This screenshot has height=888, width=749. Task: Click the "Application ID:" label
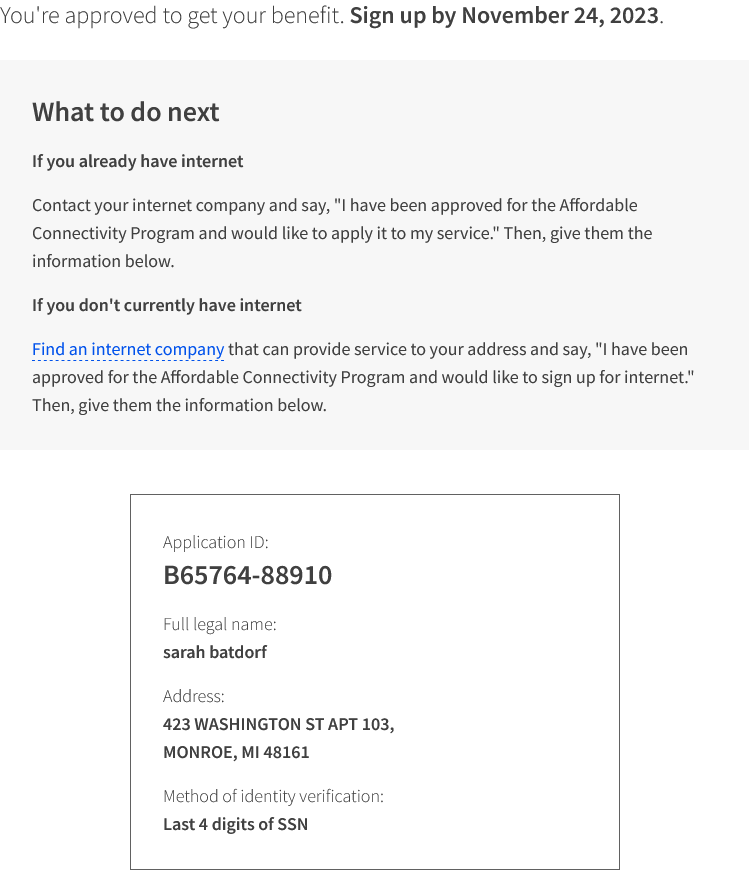pos(216,543)
